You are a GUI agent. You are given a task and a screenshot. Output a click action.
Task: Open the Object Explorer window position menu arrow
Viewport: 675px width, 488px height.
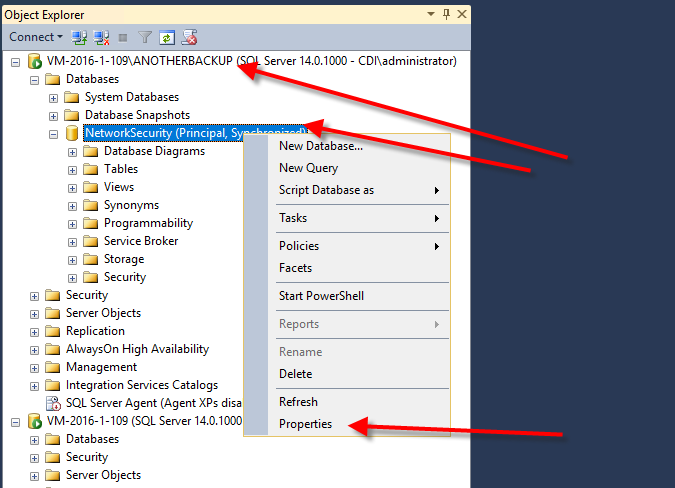pos(431,14)
